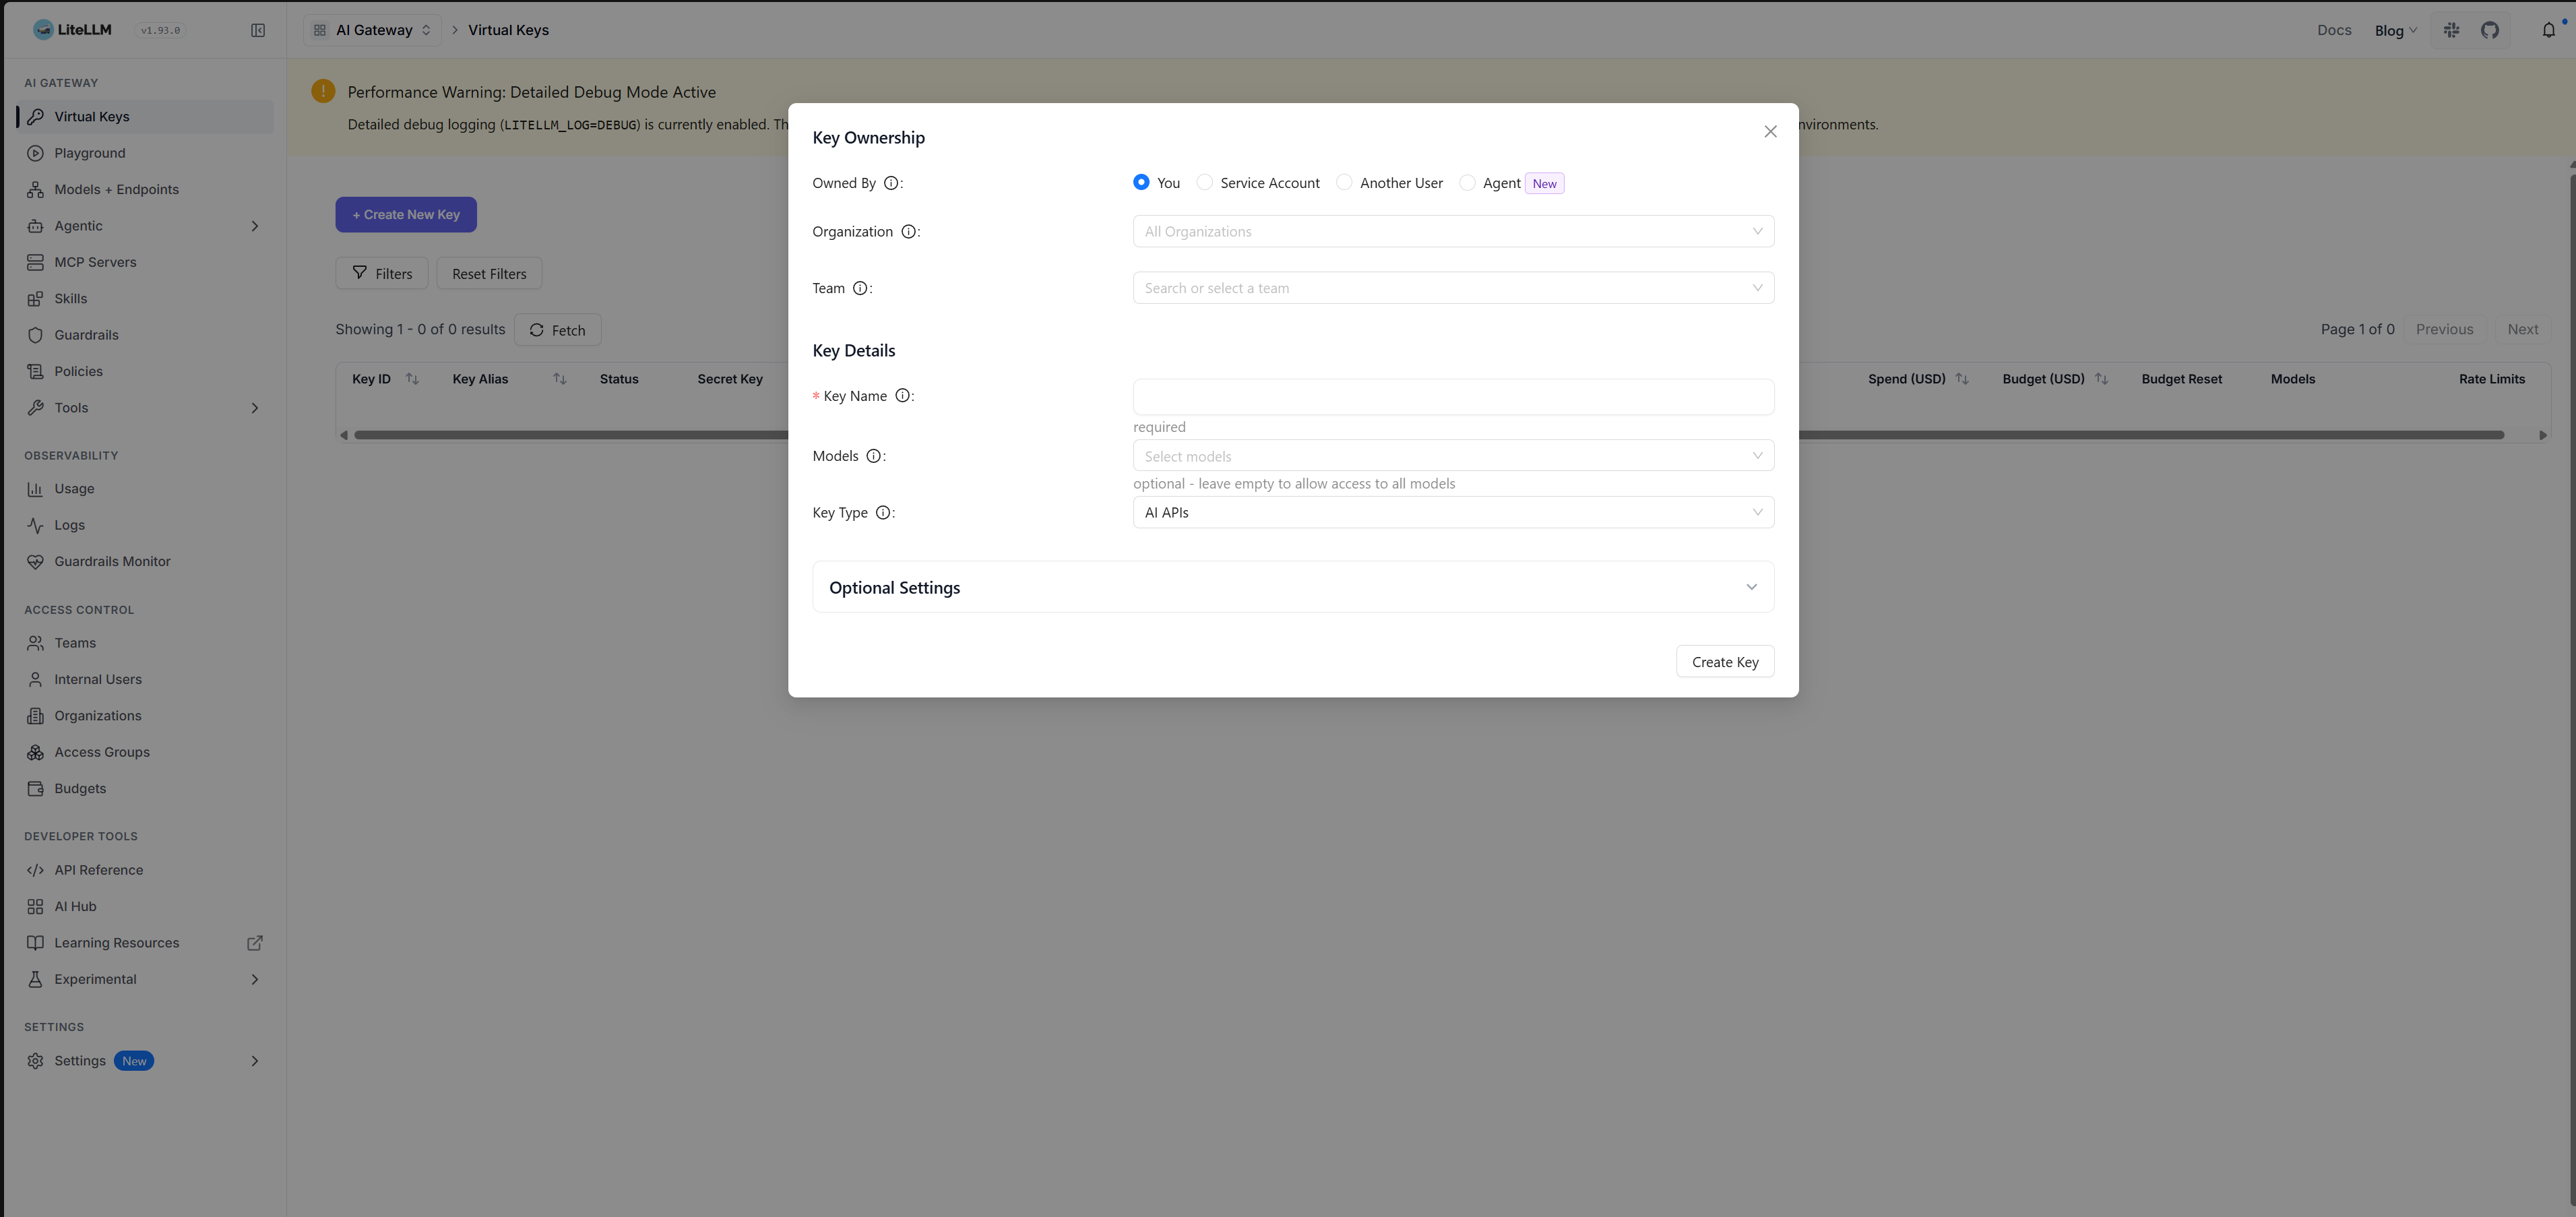Click the Budget Reset column header
The height and width of the screenshot is (1217, 2576).
click(x=2181, y=379)
